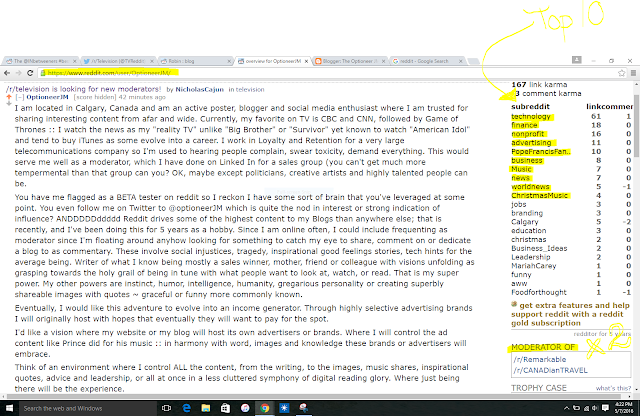
Task: Click the nonprofit subreddit entry
Action: coord(527,134)
